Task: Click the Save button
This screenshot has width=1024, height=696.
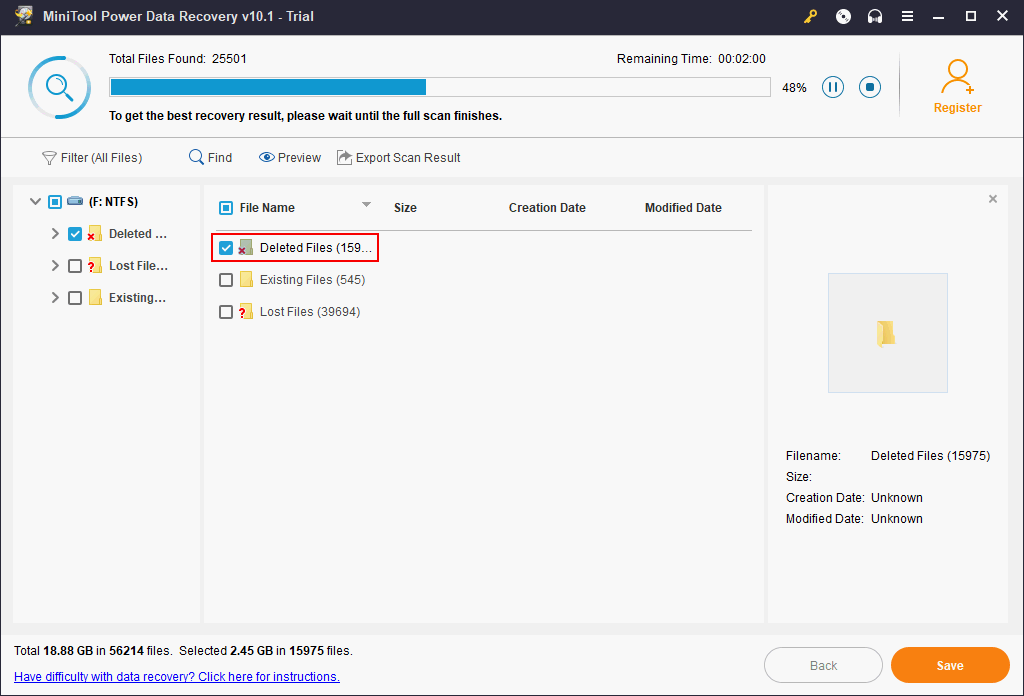Action: (950, 665)
